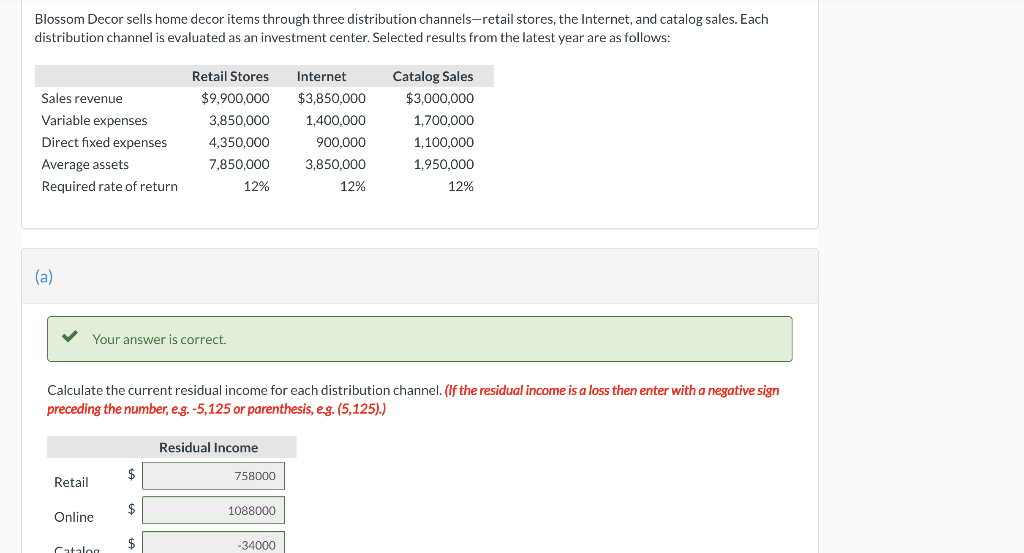The width and height of the screenshot is (1024, 553).
Task: Click Retail Stores sales revenue $9,900,000
Action: tap(235, 99)
